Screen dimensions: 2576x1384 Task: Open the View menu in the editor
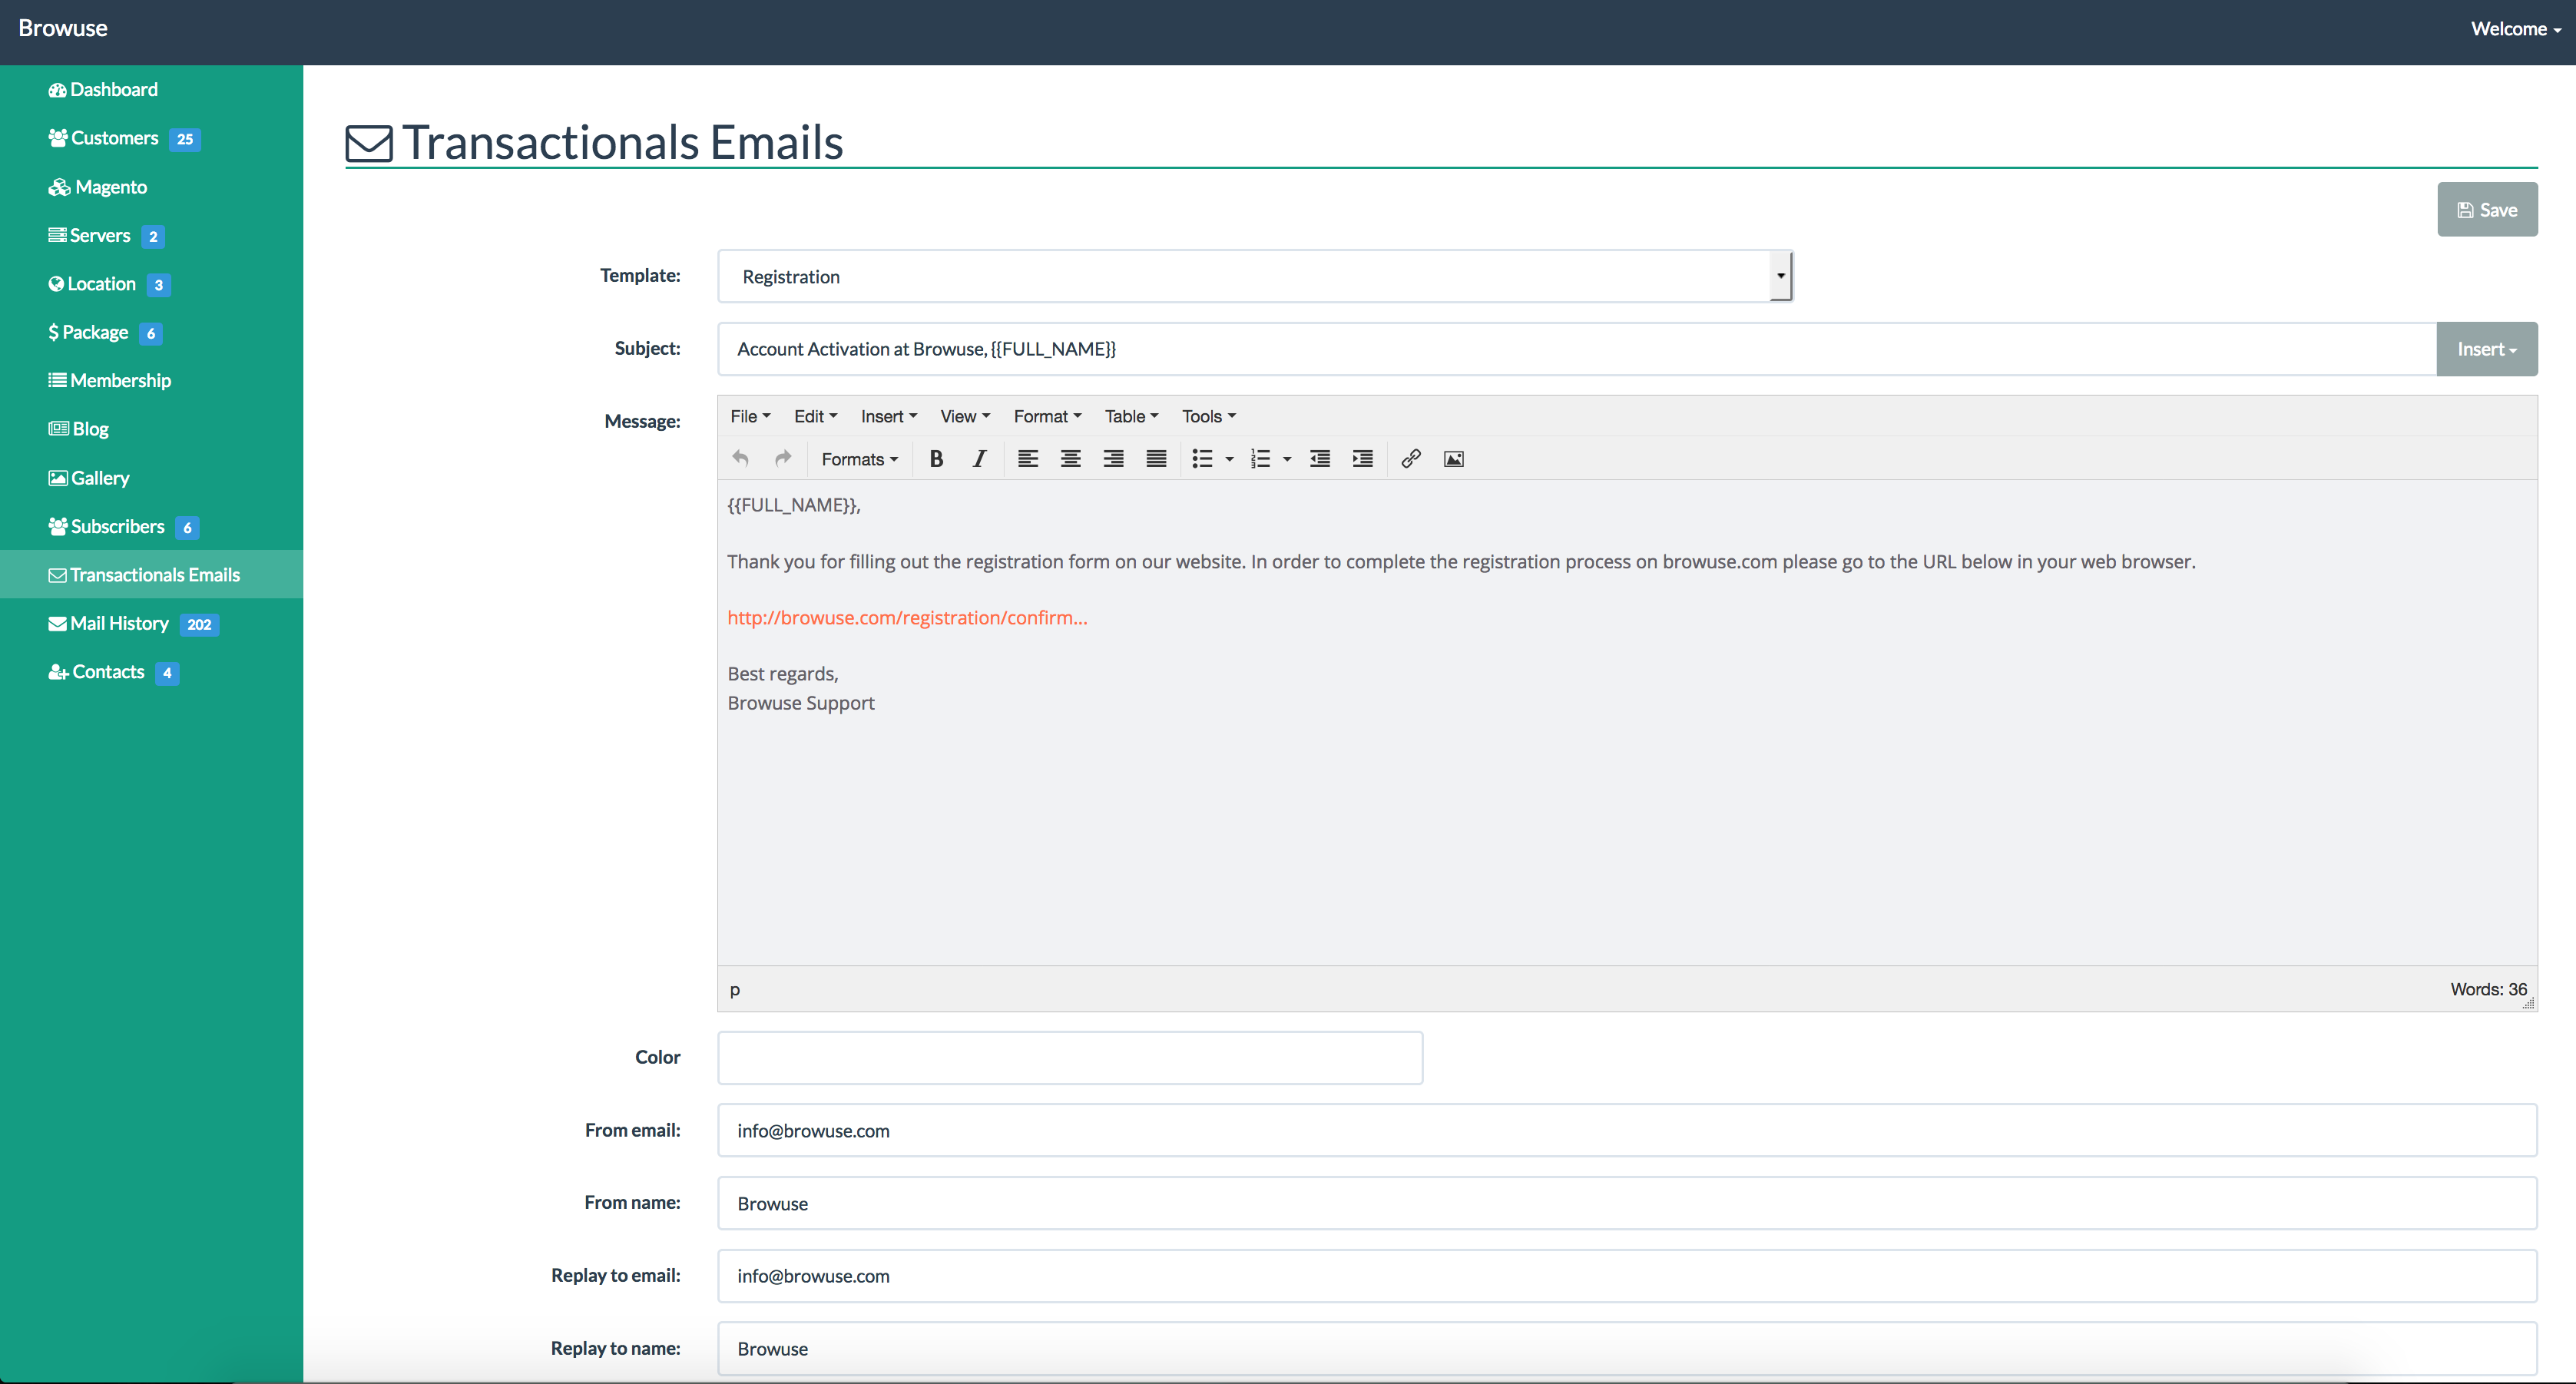965,416
